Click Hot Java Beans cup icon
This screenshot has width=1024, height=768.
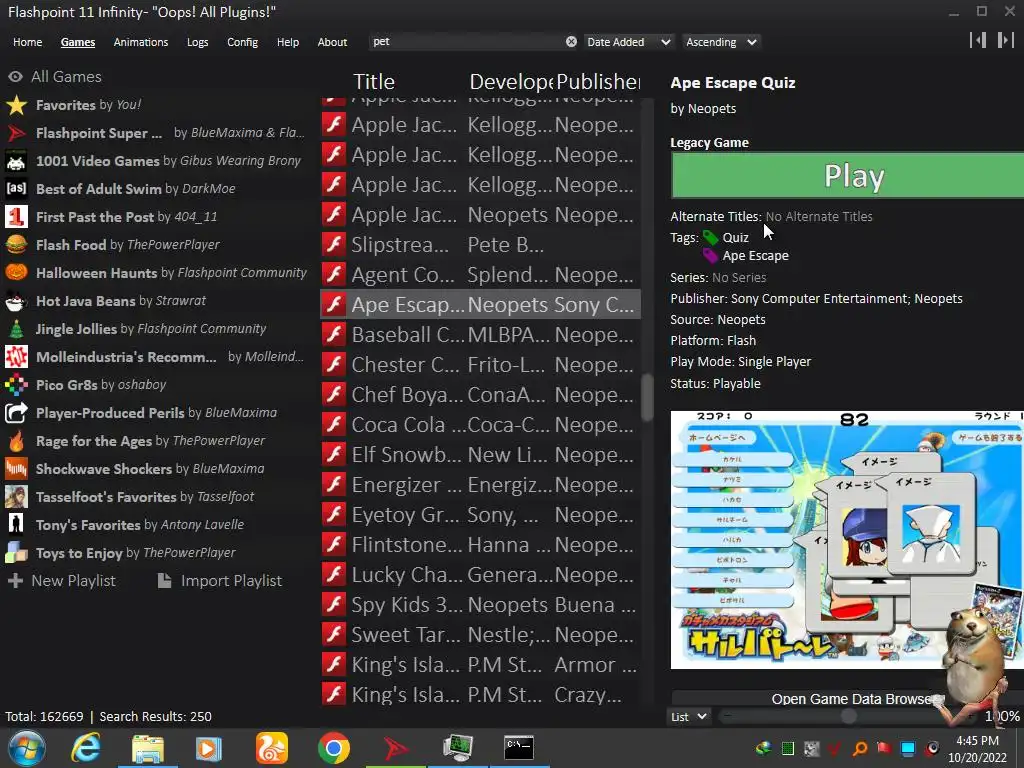point(16,300)
